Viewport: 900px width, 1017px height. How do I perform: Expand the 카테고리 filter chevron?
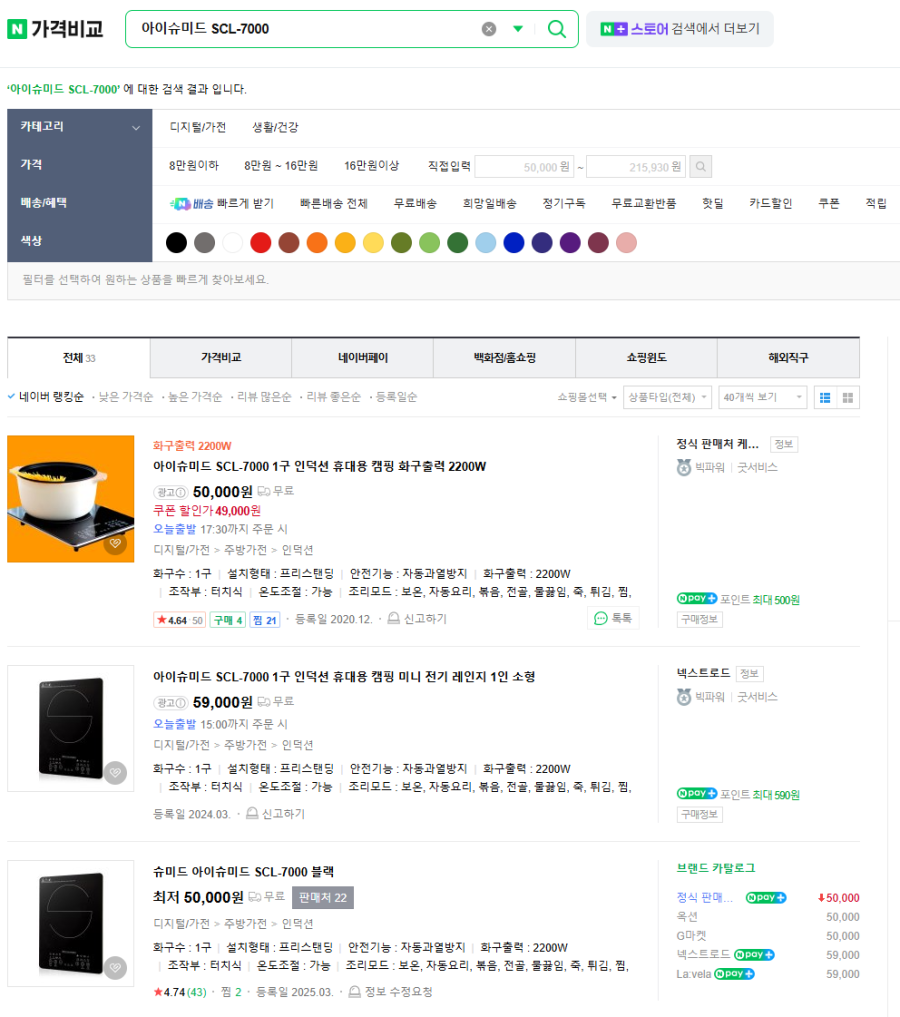pyautogui.click(x=136, y=128)
